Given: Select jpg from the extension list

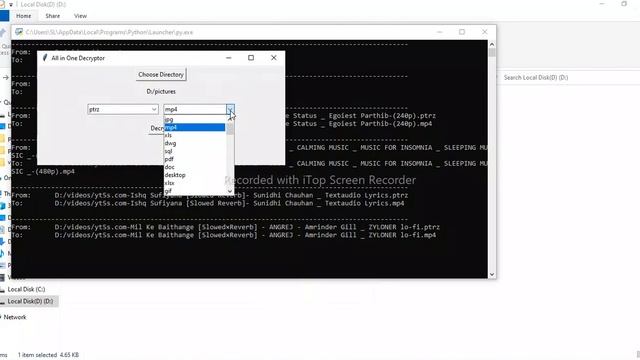Looking at the screenshot, I should pyautogui.click(x=195, y=120).
